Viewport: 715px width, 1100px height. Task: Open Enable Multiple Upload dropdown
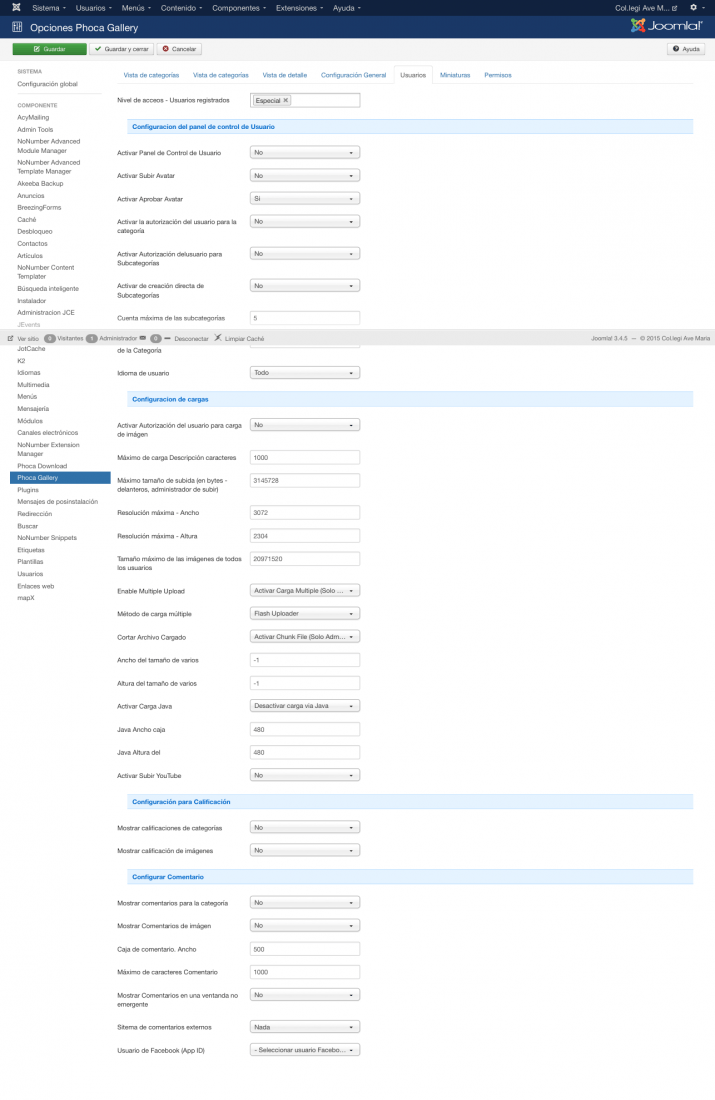pos(305,591)
